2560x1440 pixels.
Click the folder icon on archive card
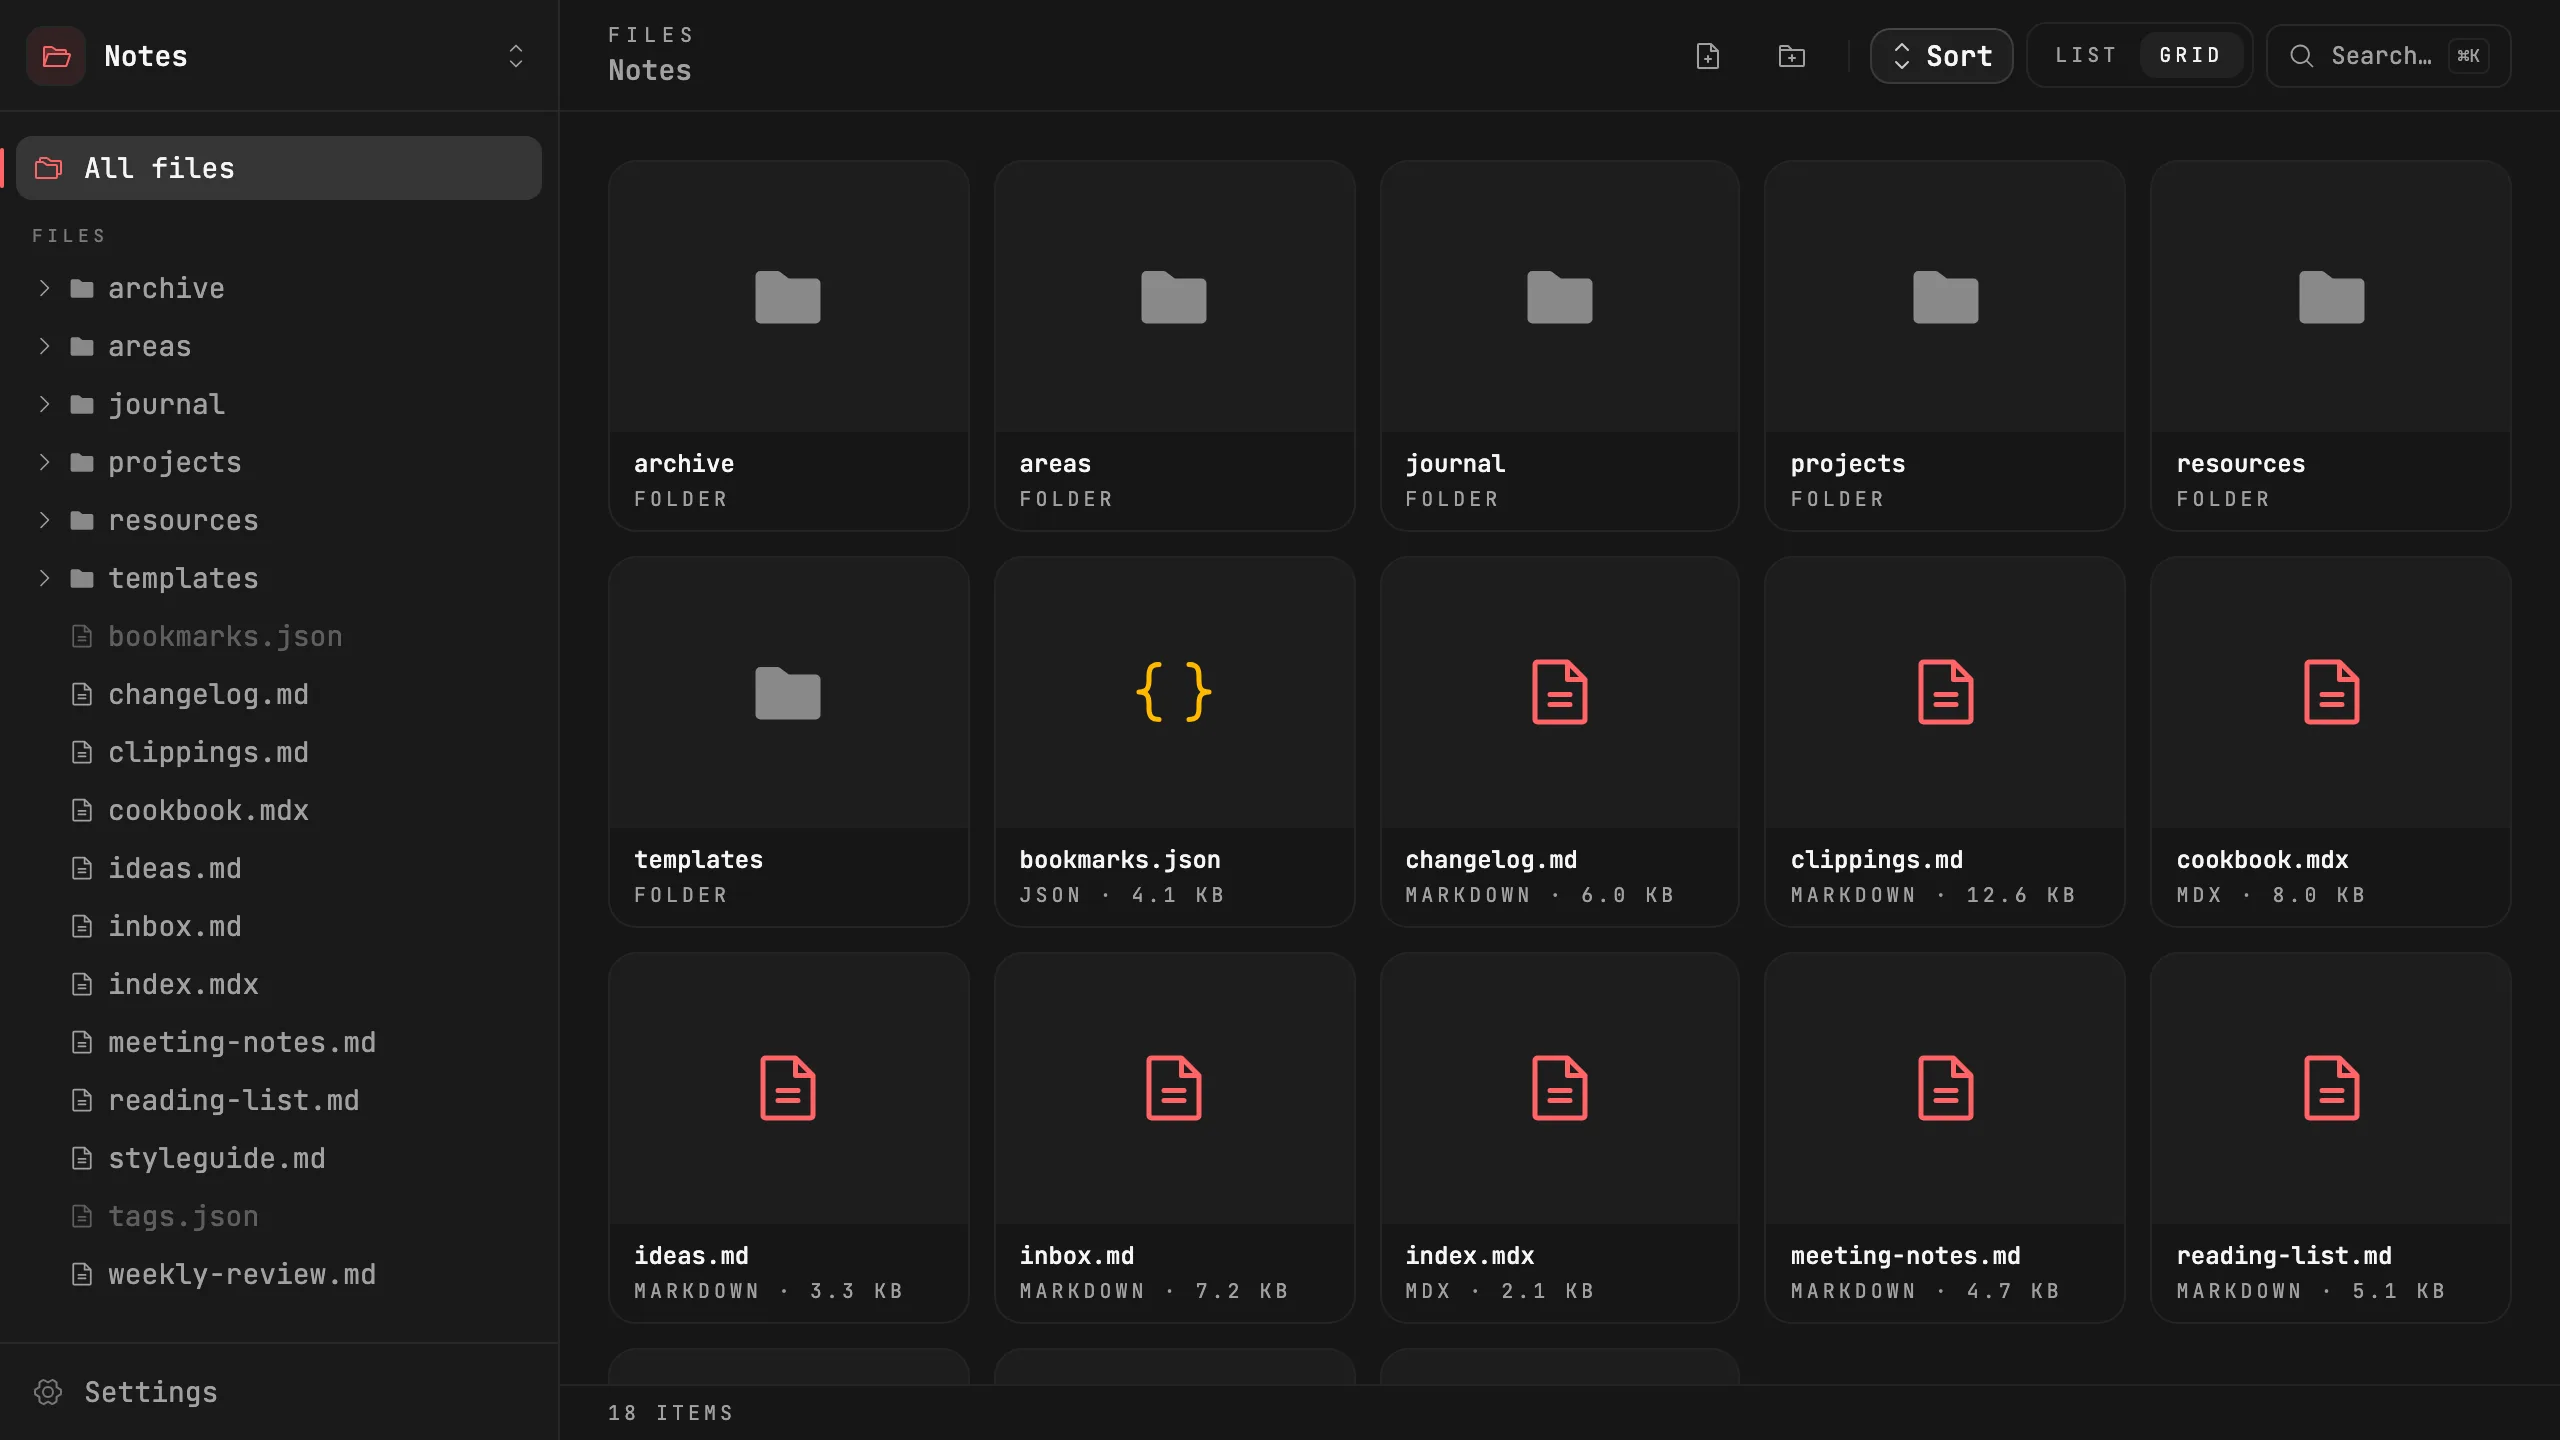pos(788,297)
